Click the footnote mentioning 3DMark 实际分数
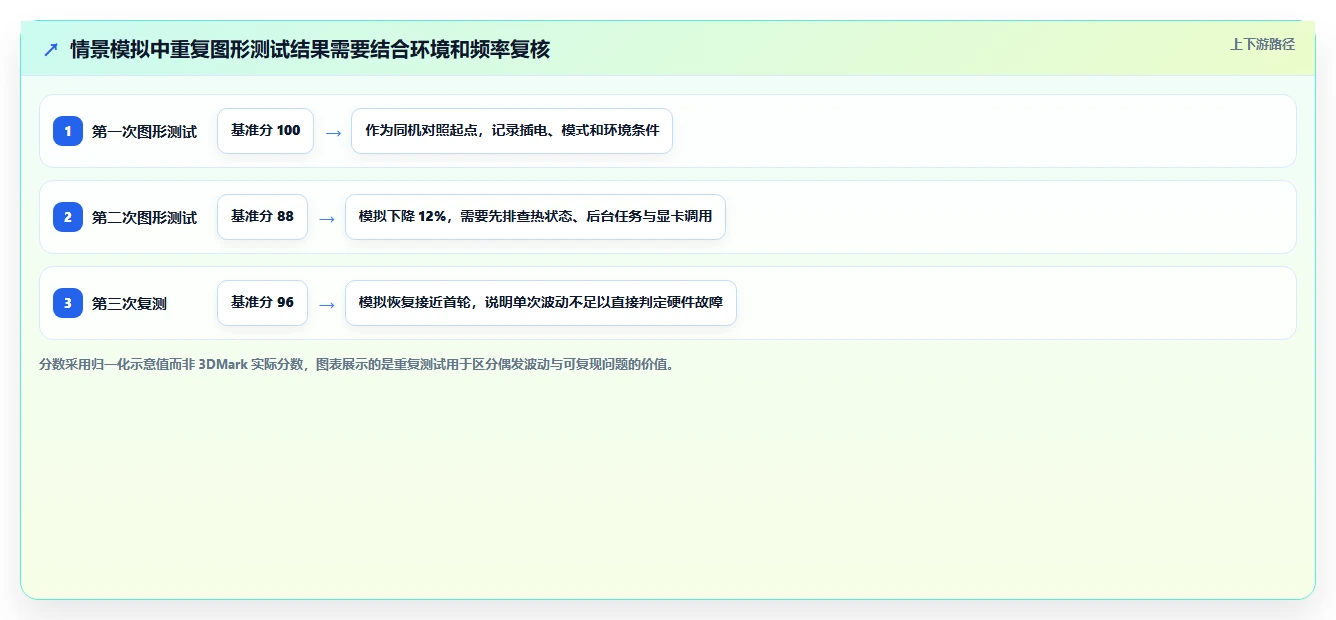 point(356,364)
